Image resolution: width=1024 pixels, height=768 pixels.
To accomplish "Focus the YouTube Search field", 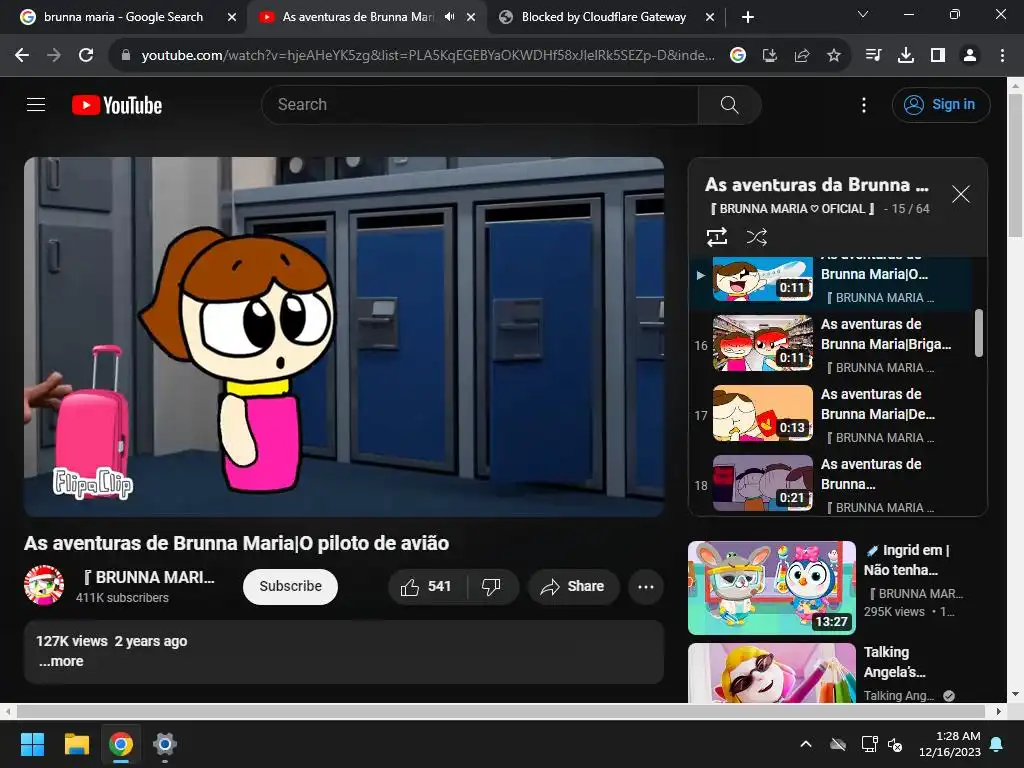I will point(480,104).
